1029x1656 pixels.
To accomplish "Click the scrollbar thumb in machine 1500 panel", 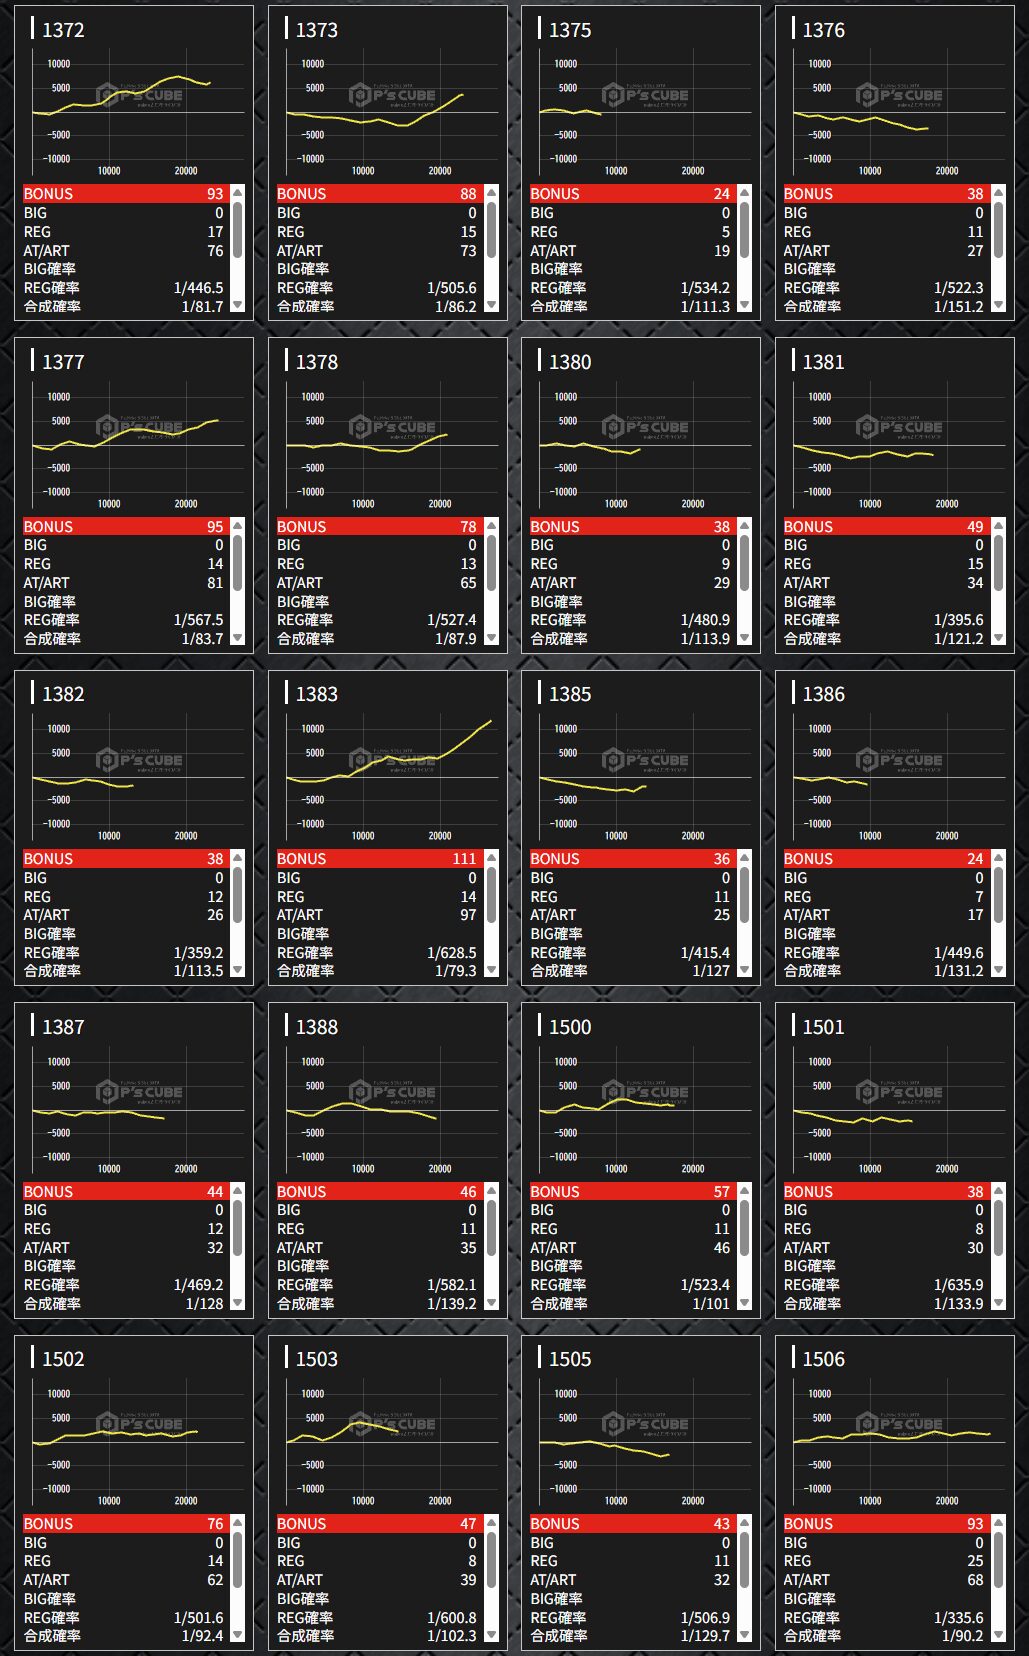I will click(744, 1227).
